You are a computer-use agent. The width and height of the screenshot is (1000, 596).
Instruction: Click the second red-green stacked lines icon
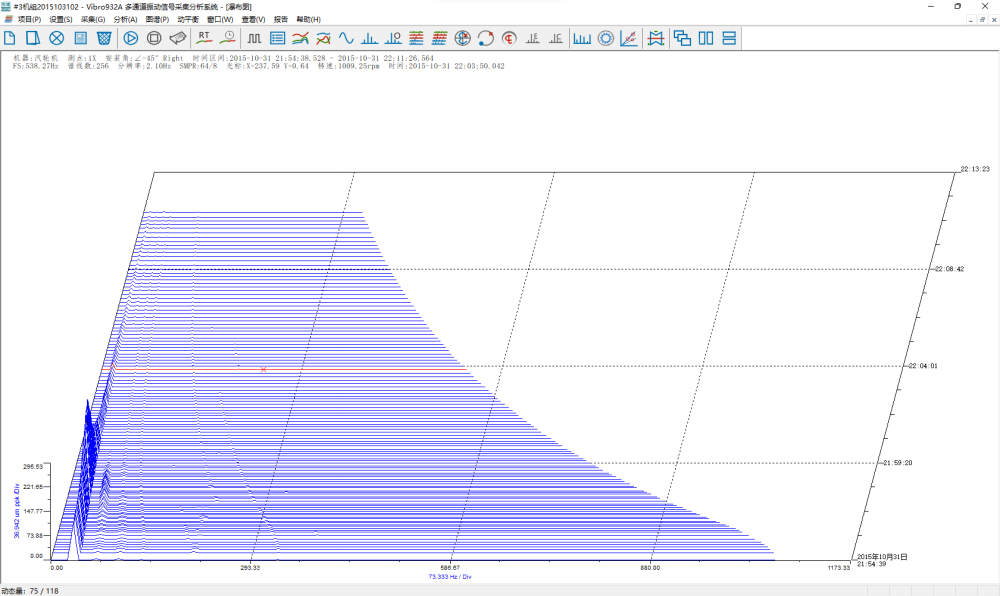pos(439,38)
